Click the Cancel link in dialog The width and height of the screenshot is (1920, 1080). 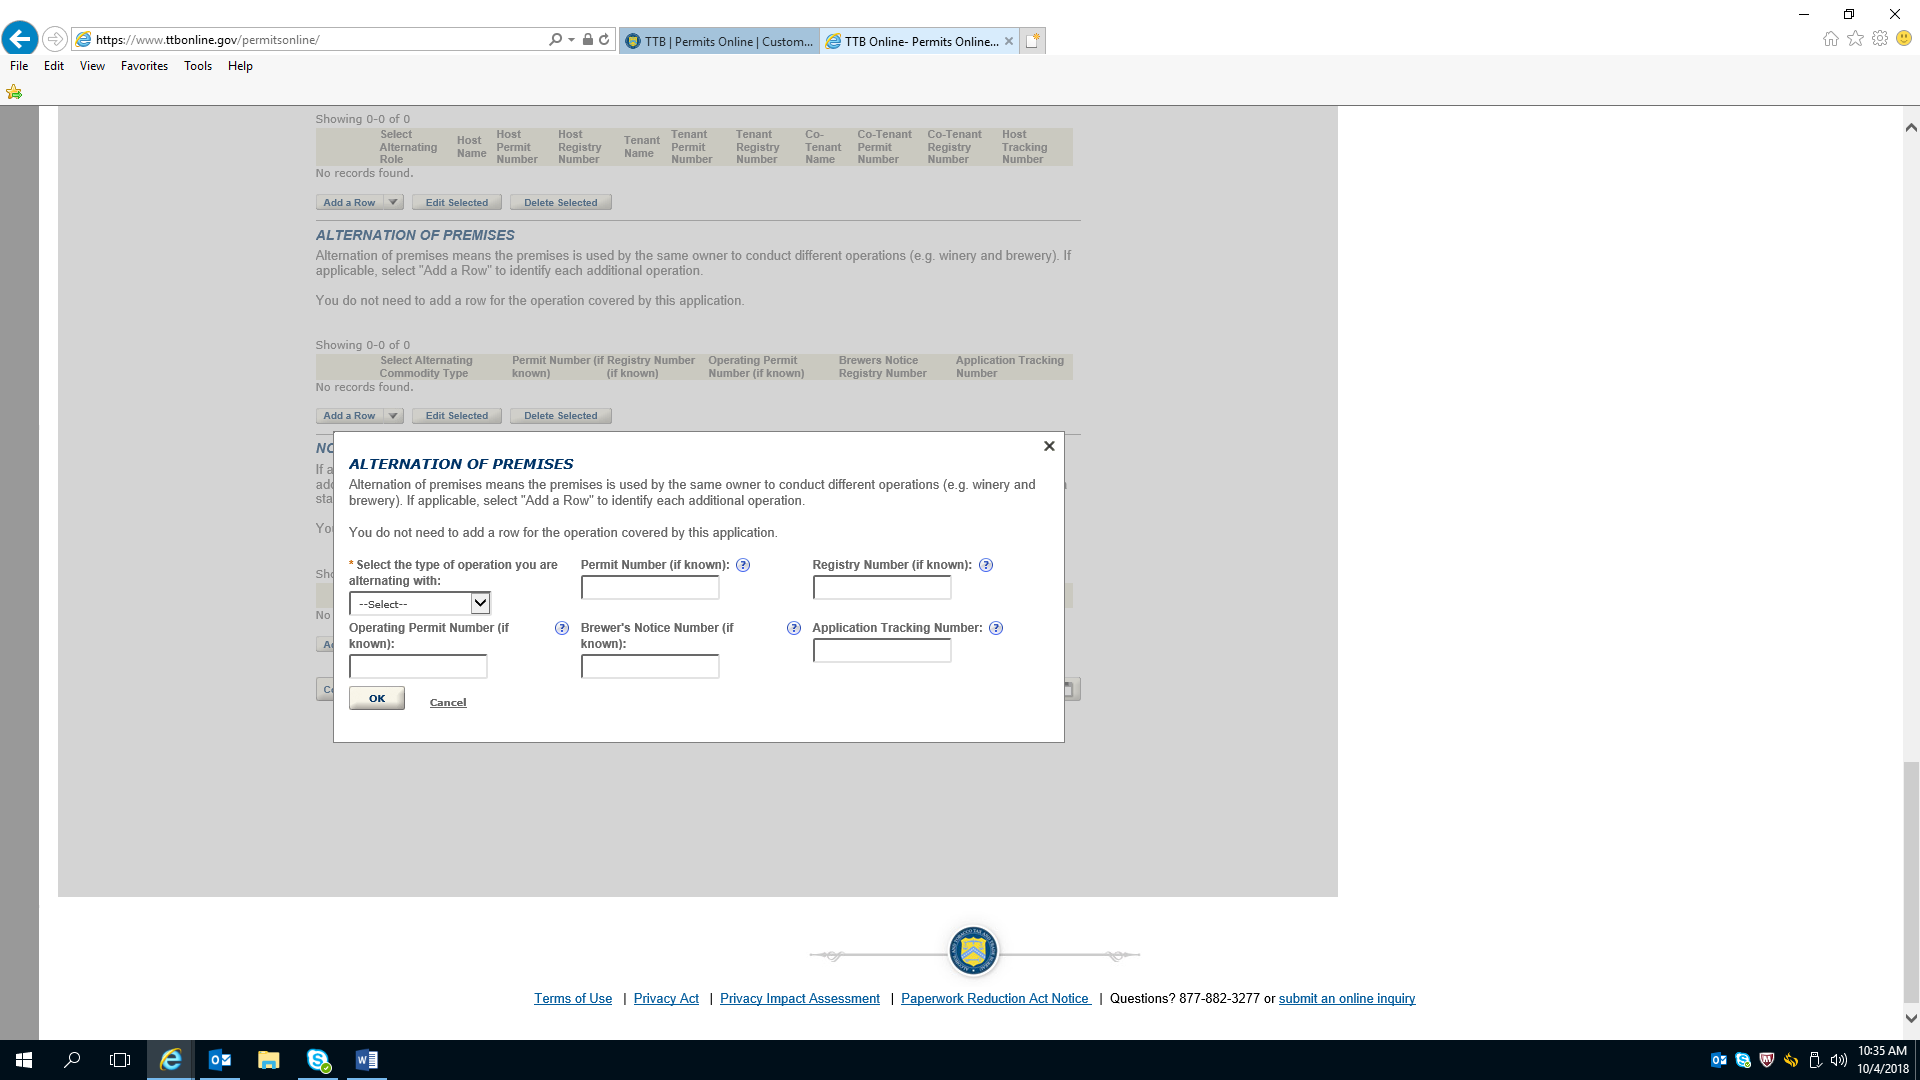448,703
